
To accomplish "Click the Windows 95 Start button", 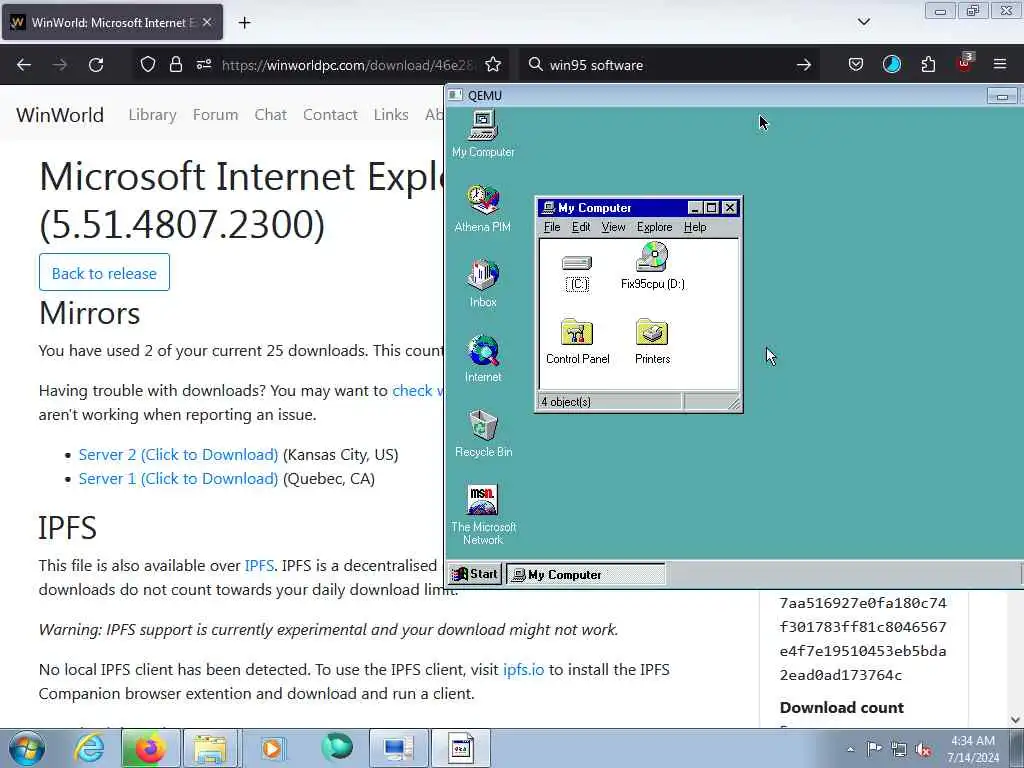I will tap(475, 574).
